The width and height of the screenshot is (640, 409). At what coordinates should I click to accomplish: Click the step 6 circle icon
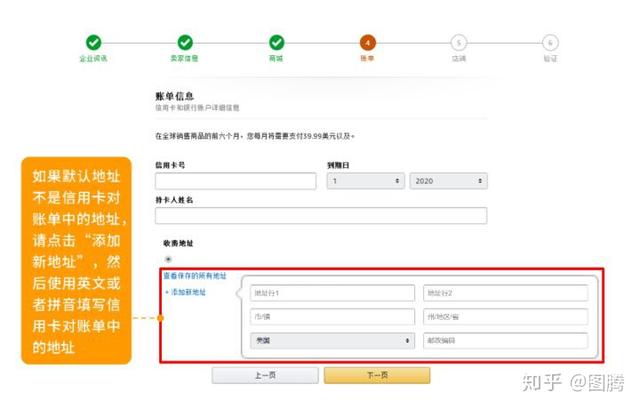click(x=550, y=42)
